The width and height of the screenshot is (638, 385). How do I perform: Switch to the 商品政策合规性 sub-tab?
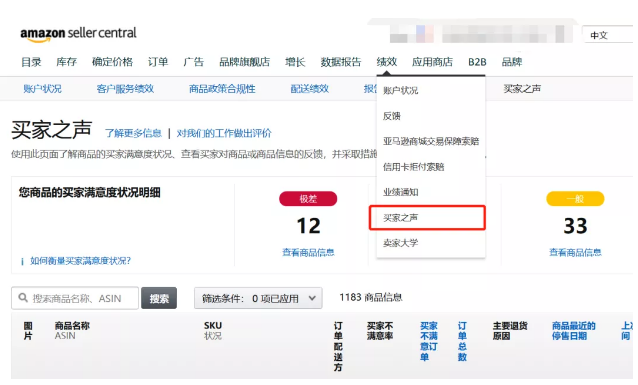click(x=222, y=89)
